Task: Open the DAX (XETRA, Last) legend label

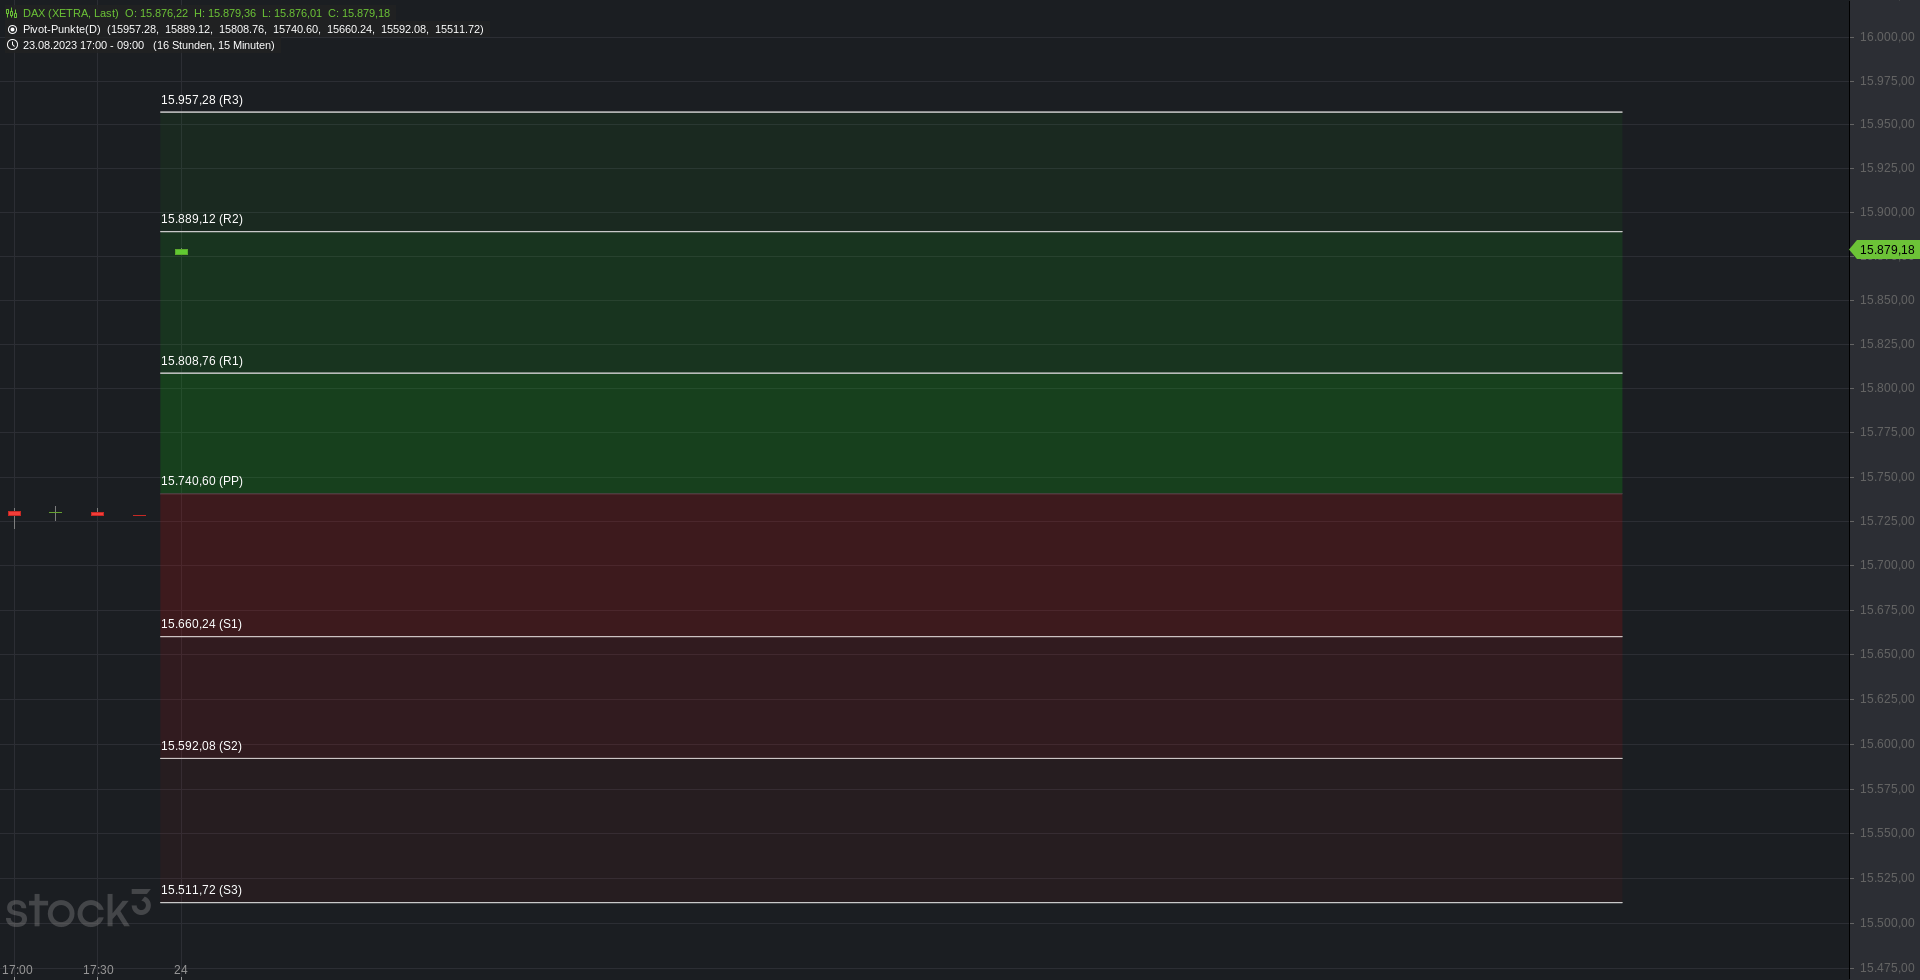Action: [70, 13]
